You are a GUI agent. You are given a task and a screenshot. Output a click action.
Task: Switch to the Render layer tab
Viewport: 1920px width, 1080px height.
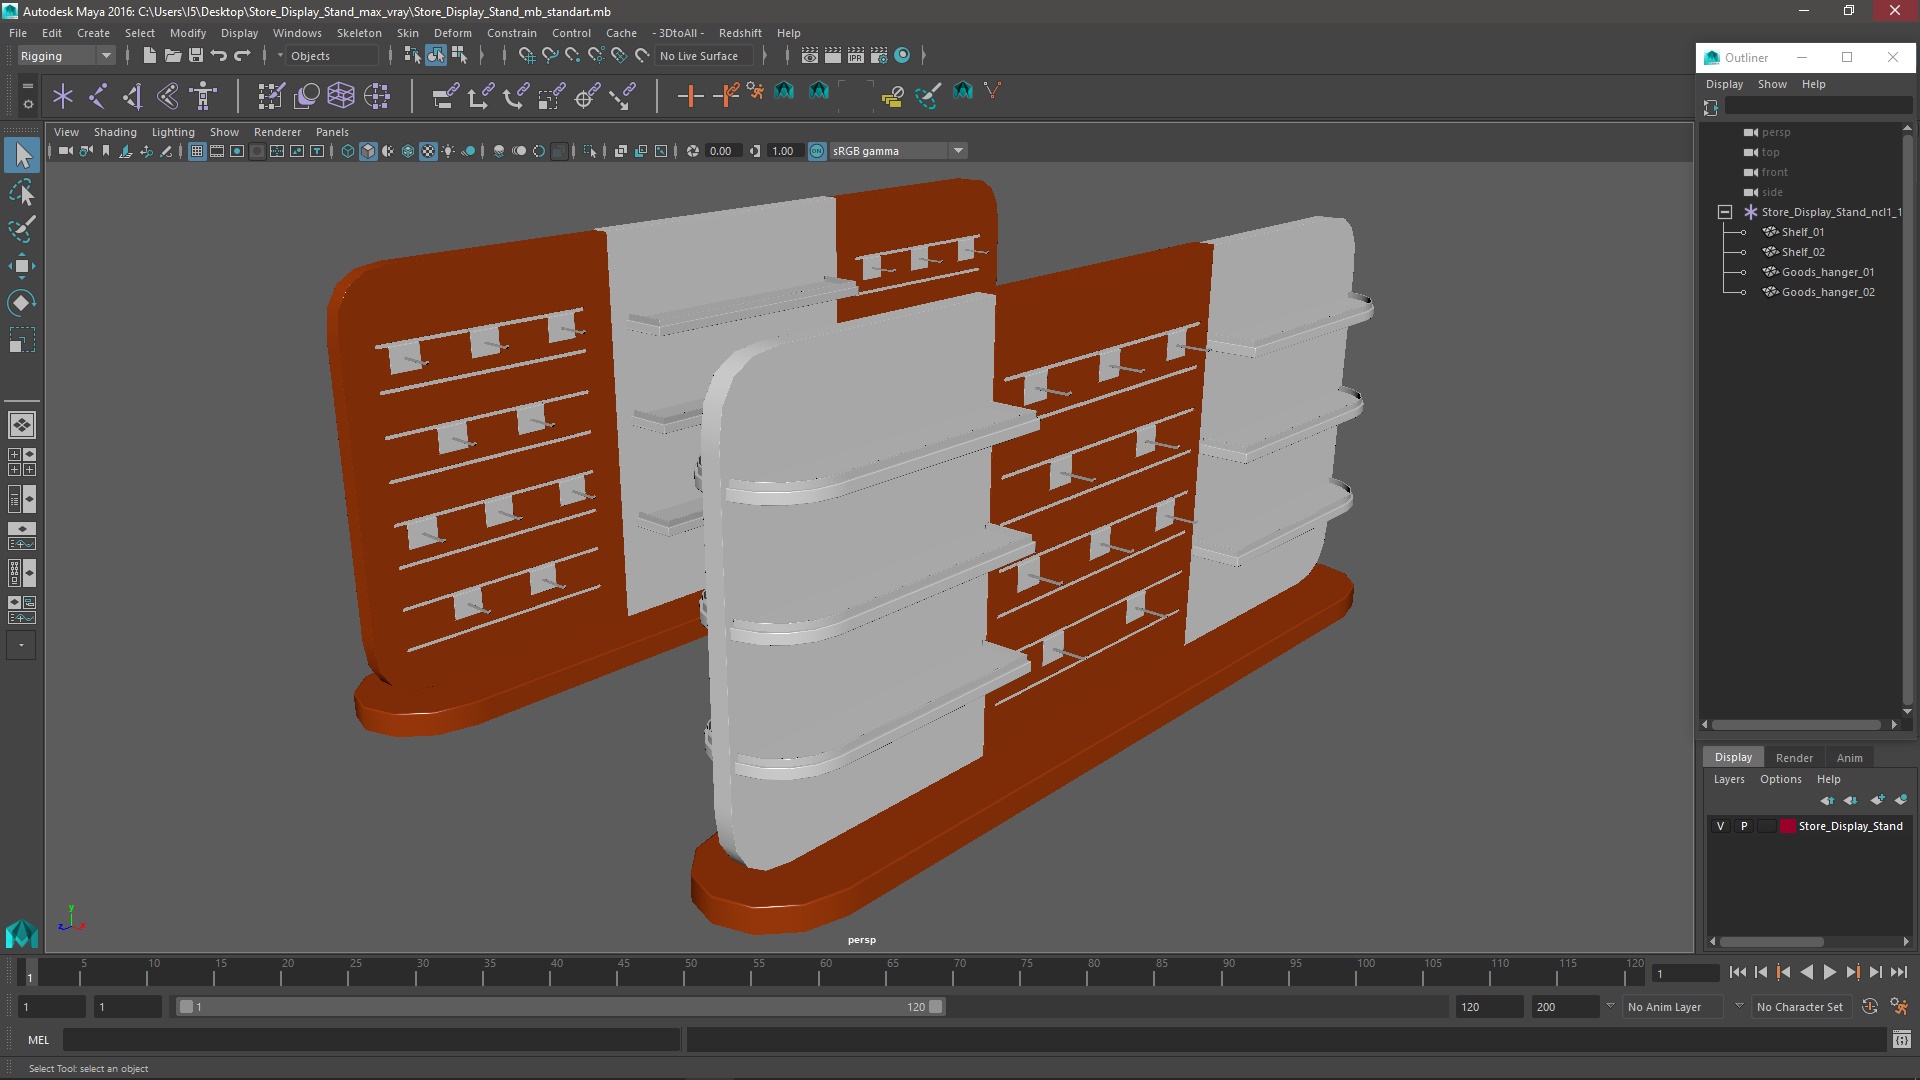pyautogui.click(x=1794, y=757)
